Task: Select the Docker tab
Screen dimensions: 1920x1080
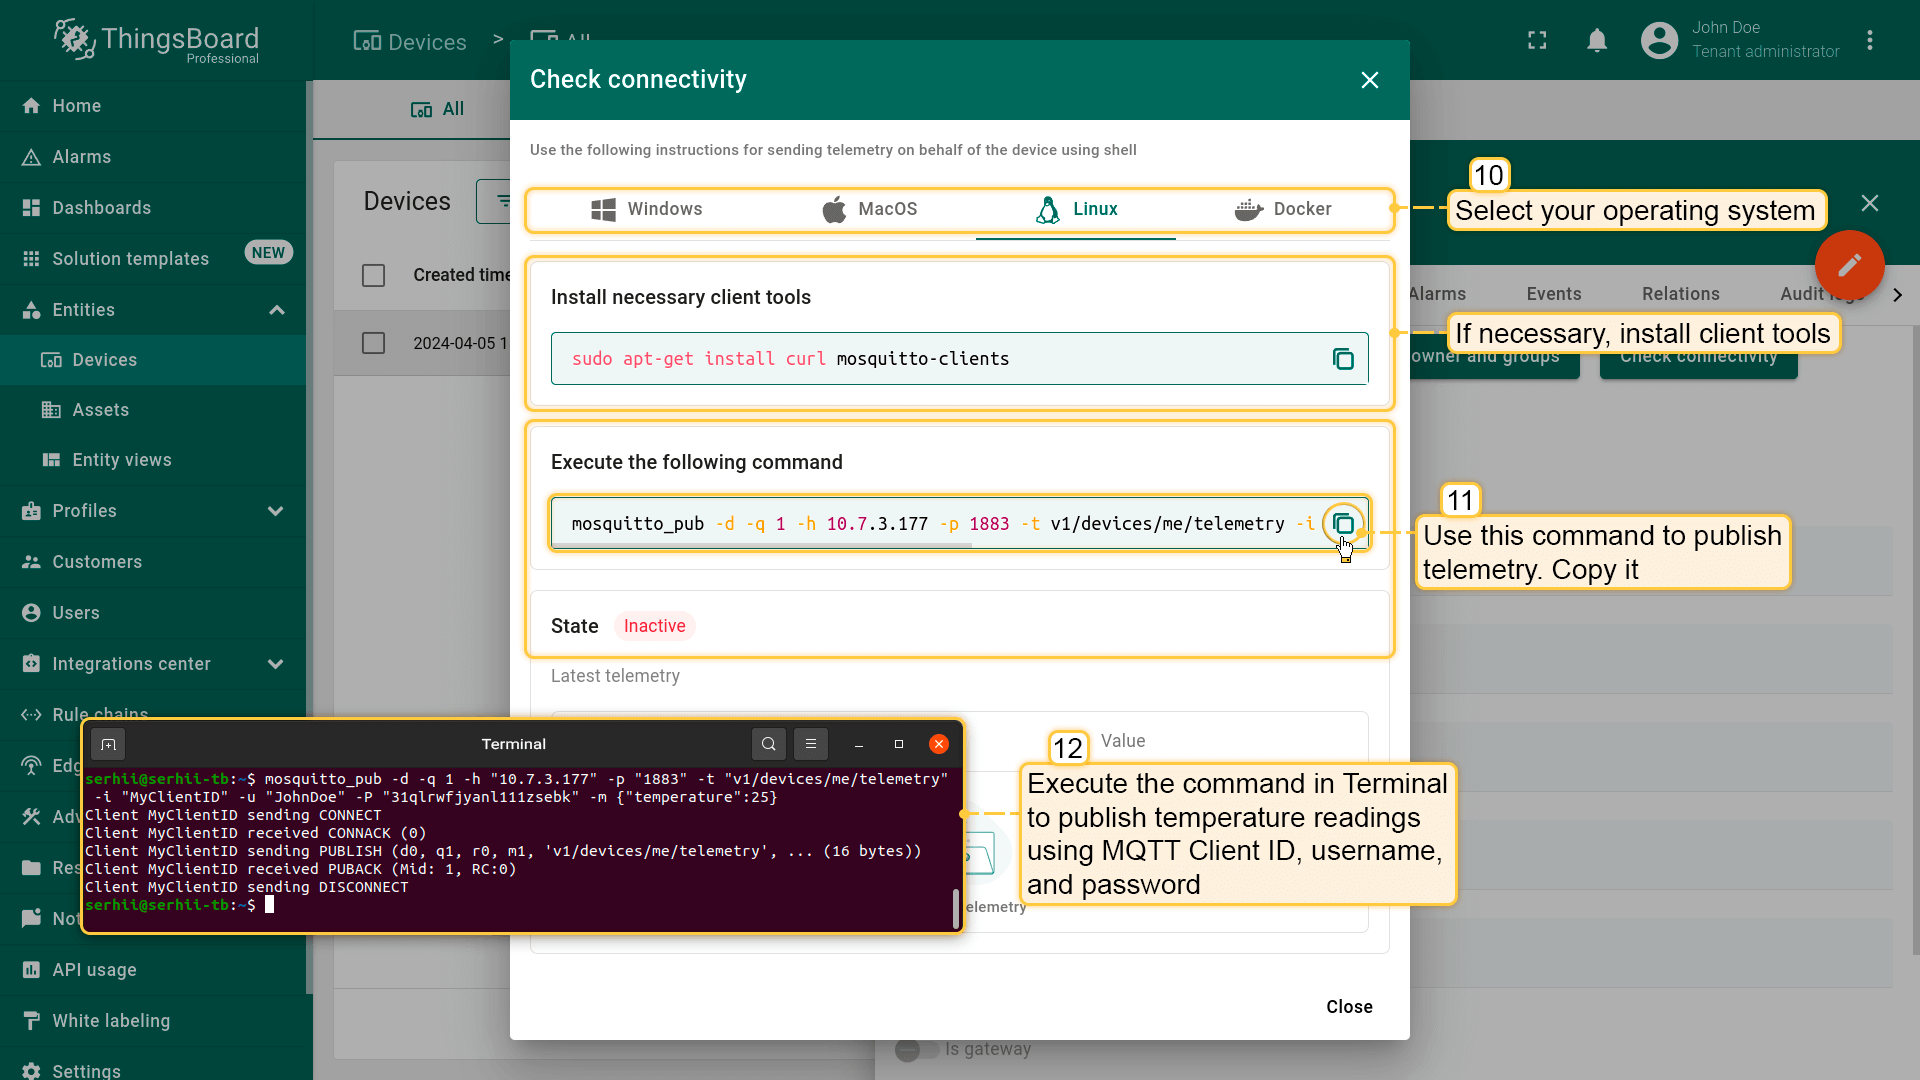Action: (x=1283, y=209)
